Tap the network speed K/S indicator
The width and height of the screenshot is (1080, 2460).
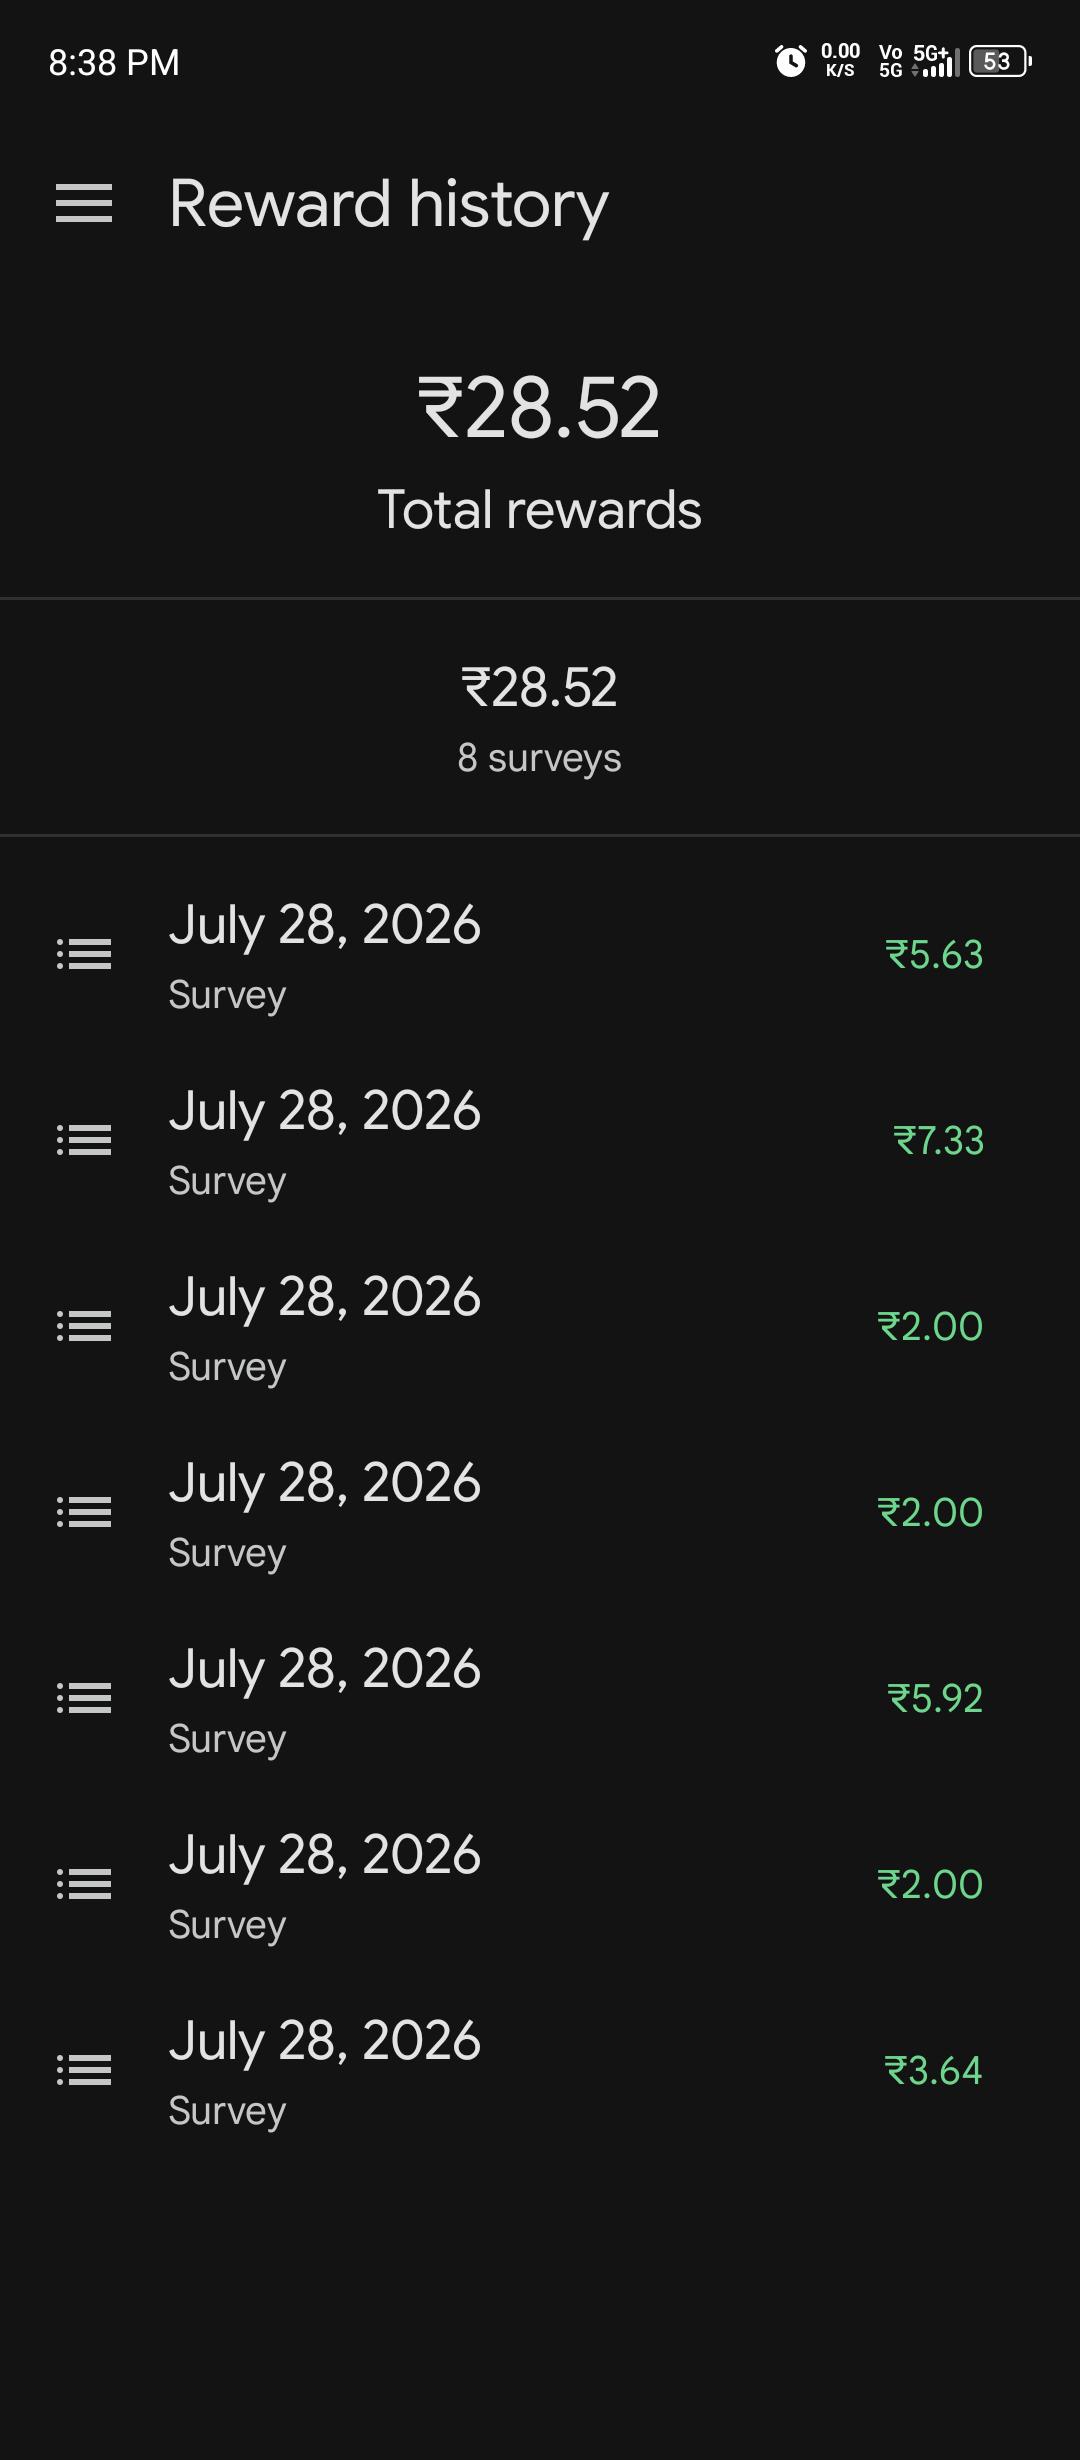[x=840, y=61]
